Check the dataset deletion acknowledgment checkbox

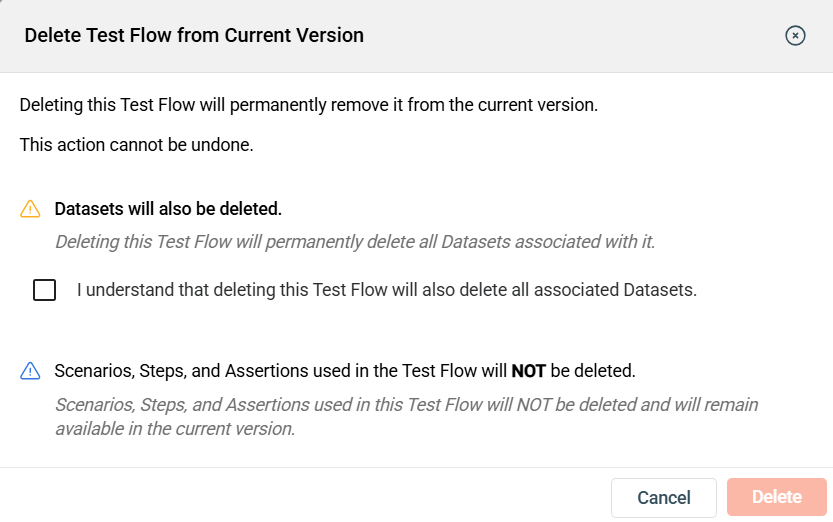(44, 290)
